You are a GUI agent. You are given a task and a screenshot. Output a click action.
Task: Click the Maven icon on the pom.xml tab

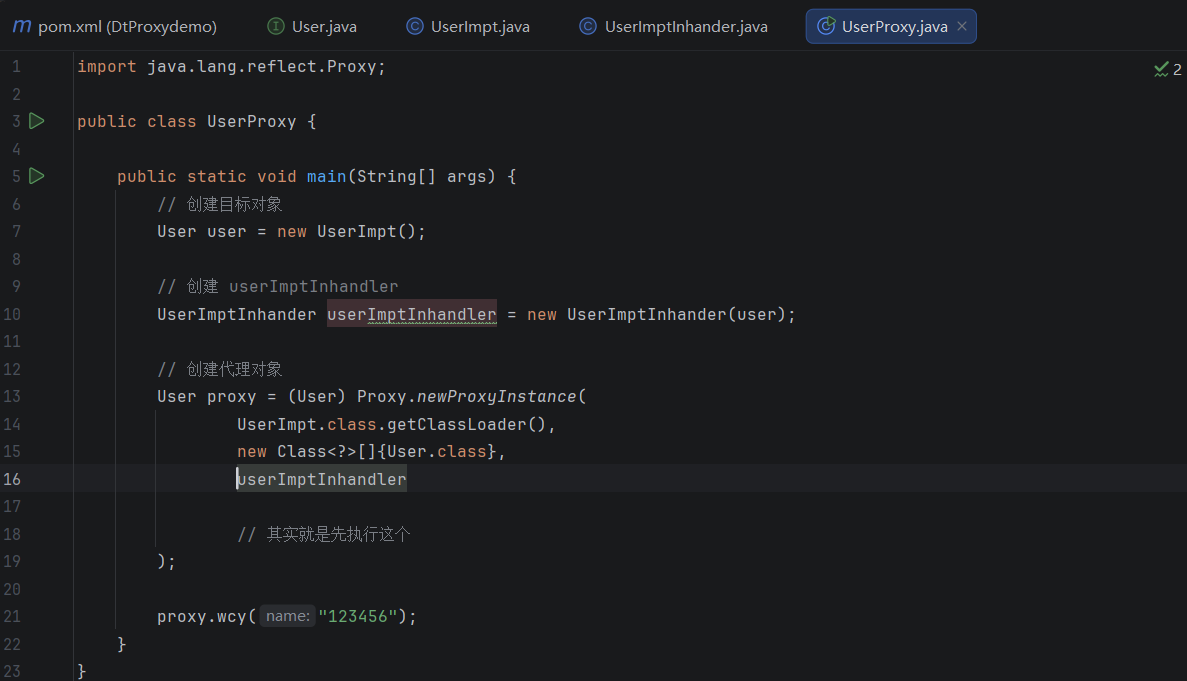point(22,26)
